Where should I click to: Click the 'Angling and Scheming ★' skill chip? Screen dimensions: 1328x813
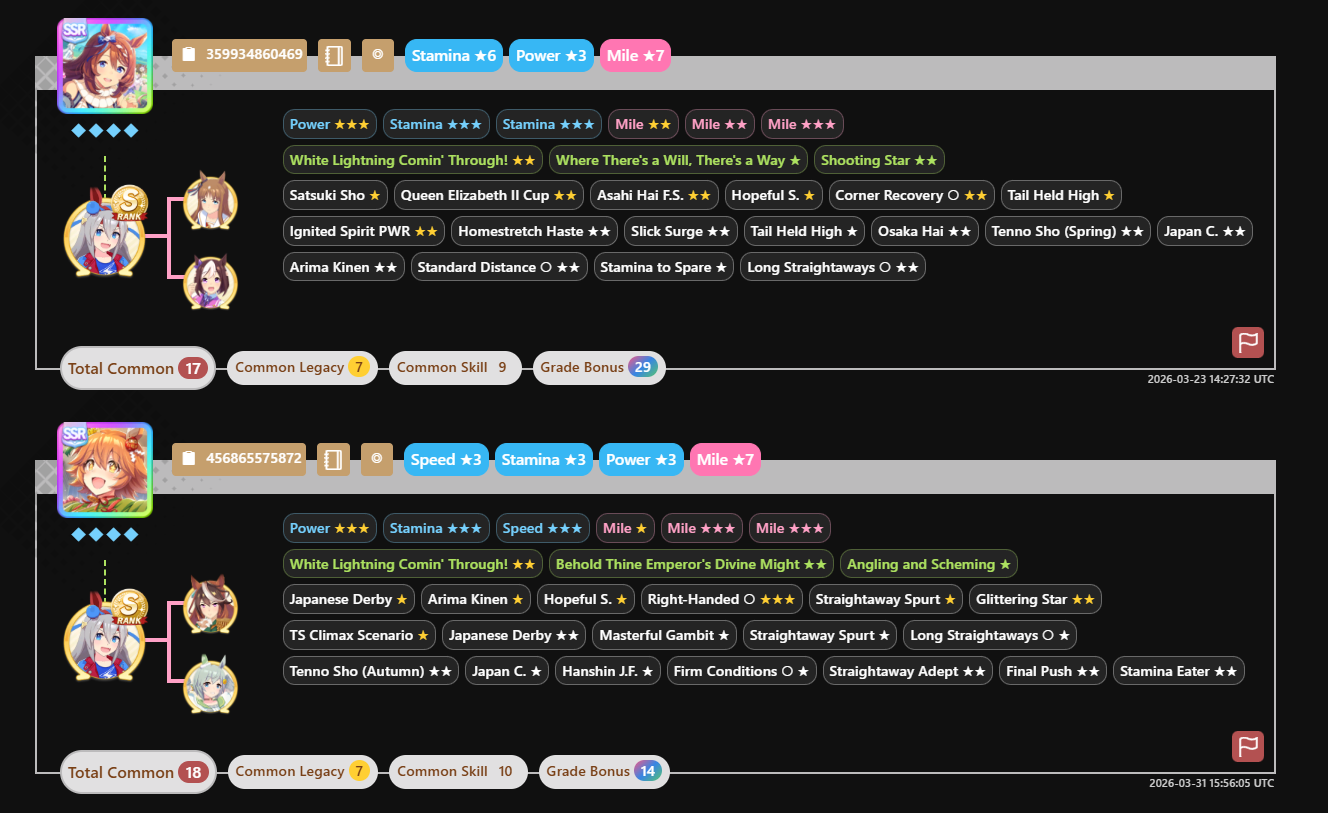[929, 564]
